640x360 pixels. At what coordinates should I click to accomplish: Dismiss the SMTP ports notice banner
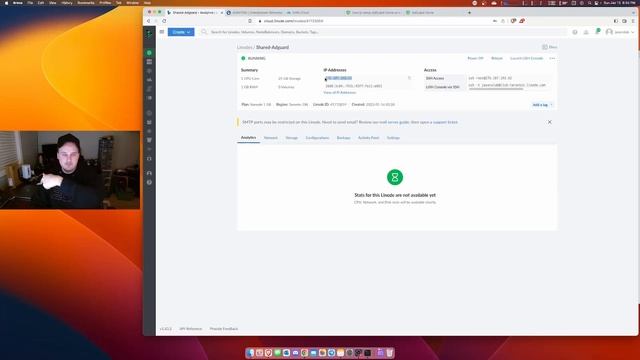coord(549,122)
